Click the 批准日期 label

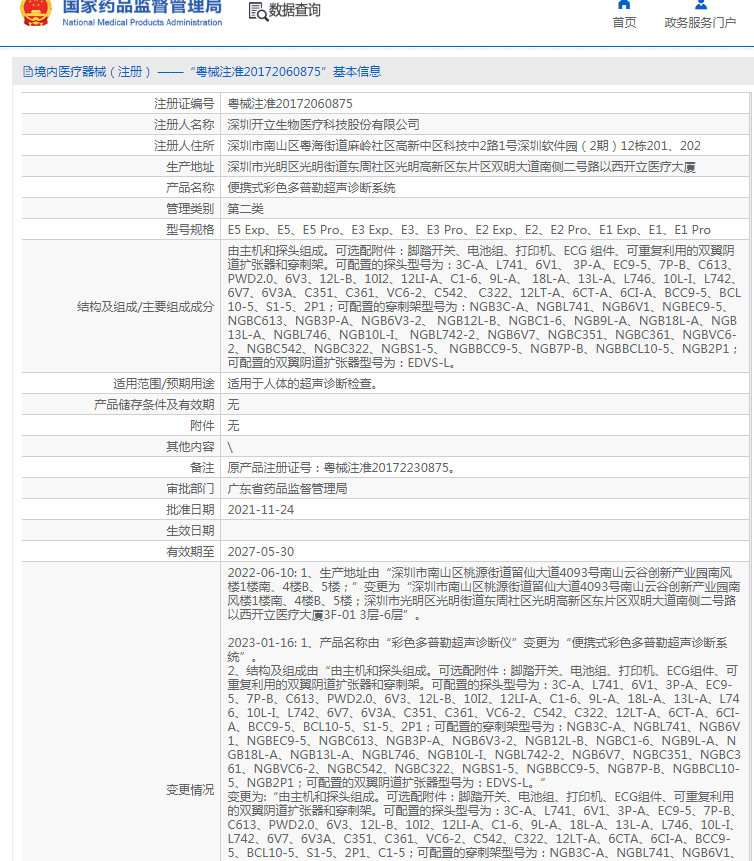point(190,510)
